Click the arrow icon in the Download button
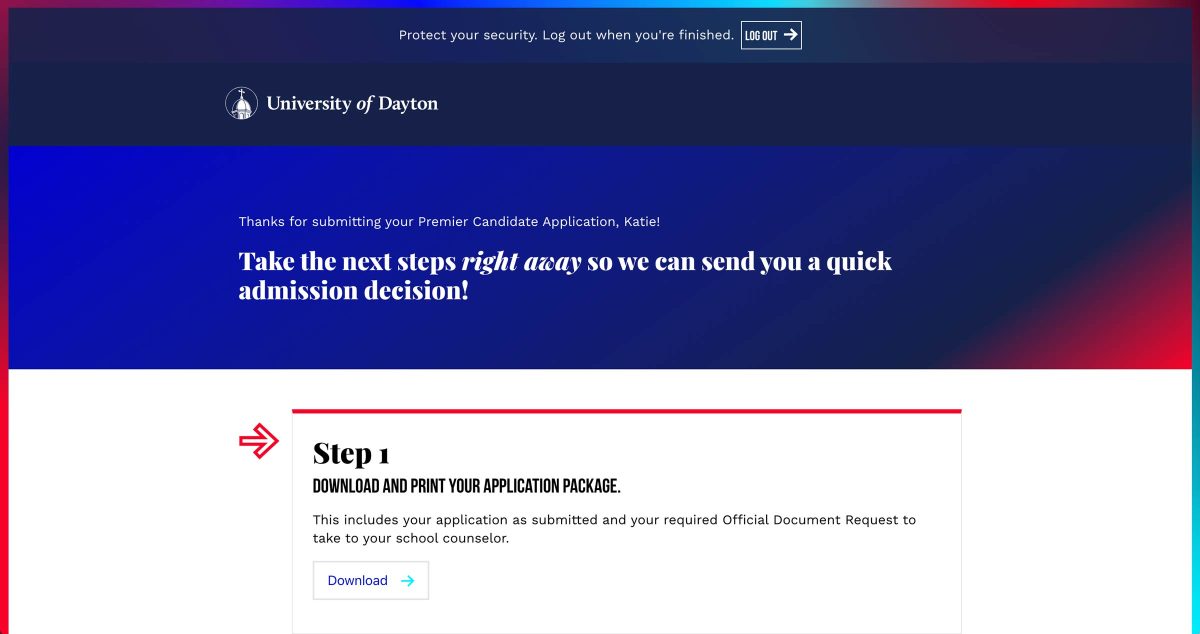 (407, 581)
